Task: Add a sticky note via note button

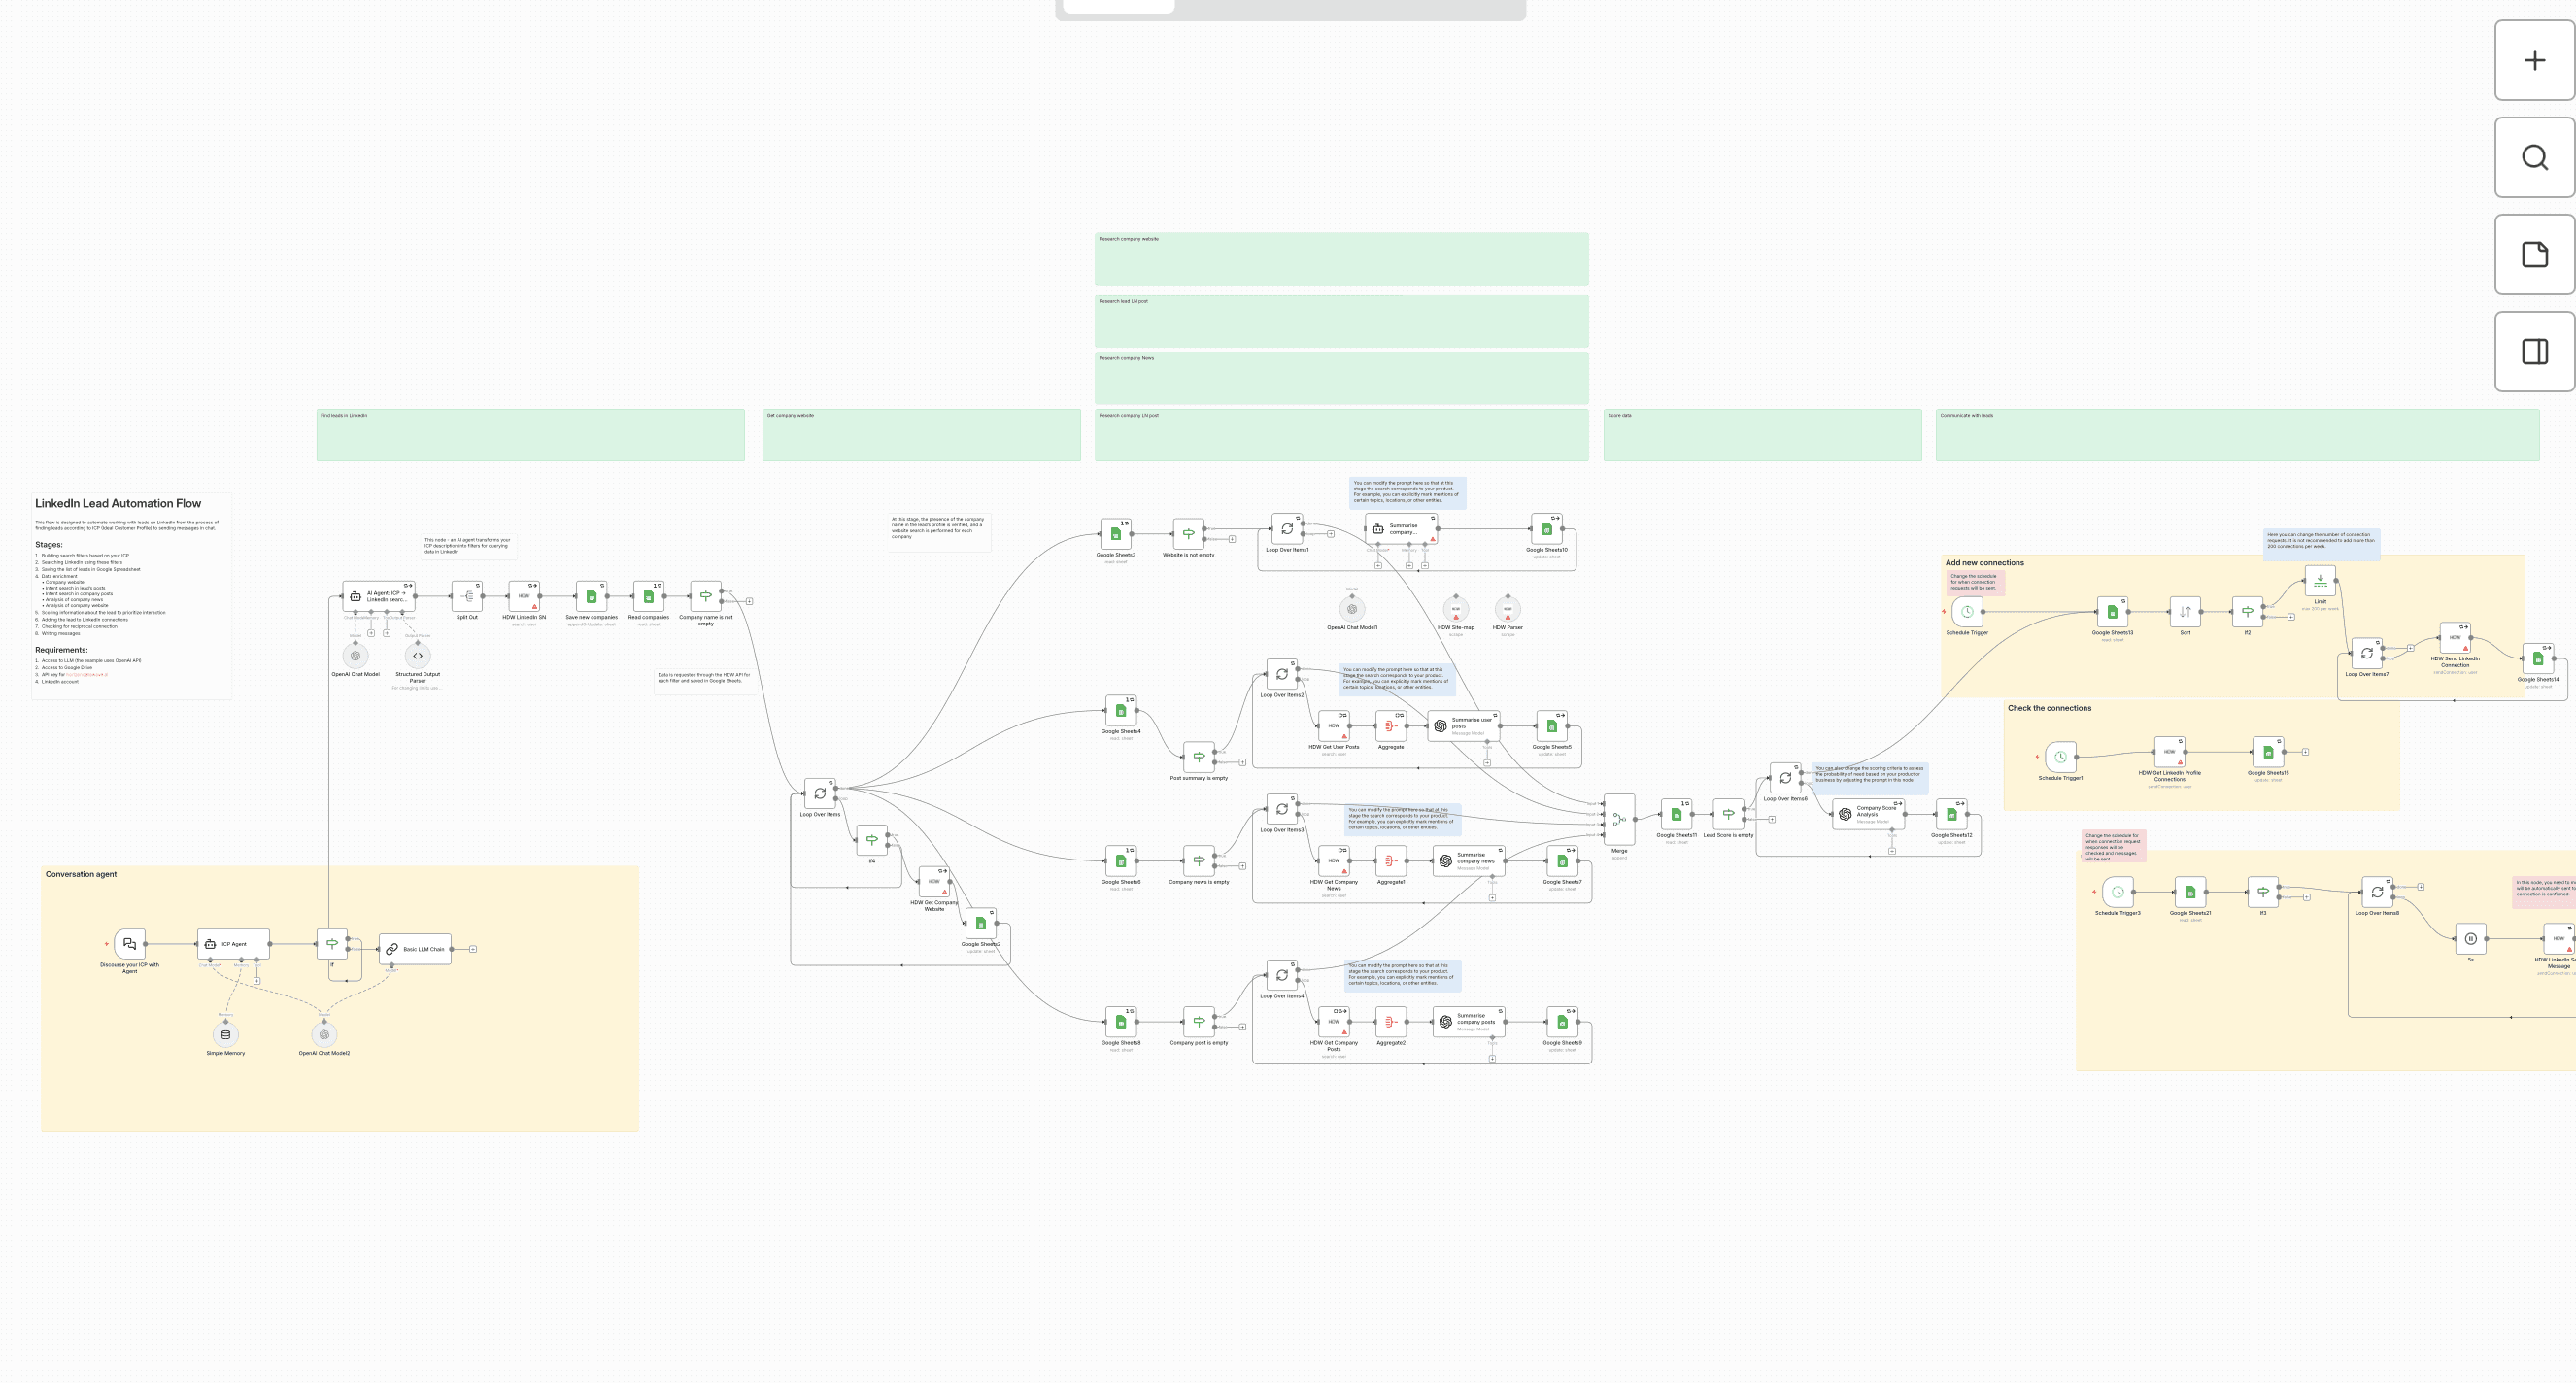Action: point(2533,255)
